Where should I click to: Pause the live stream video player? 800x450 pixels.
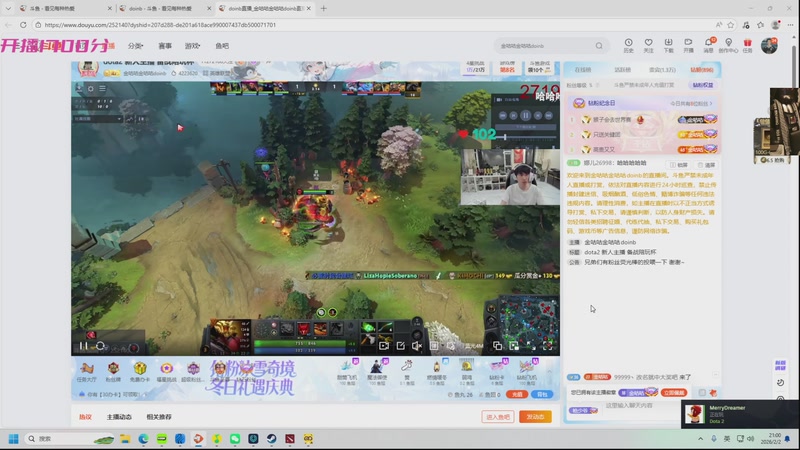83,346
